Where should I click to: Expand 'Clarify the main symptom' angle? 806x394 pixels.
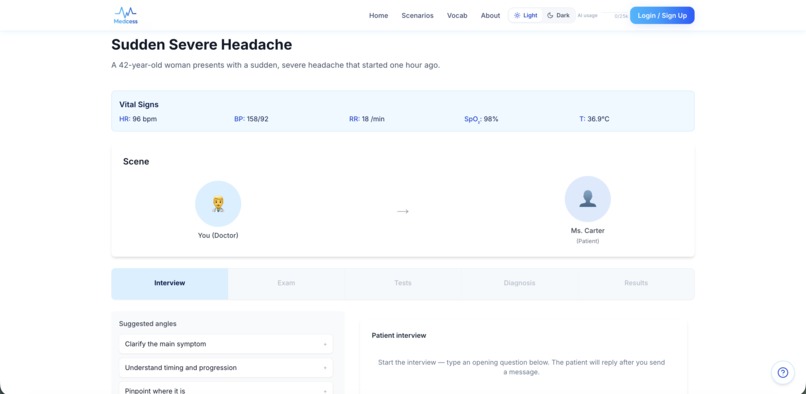point(226,344)
